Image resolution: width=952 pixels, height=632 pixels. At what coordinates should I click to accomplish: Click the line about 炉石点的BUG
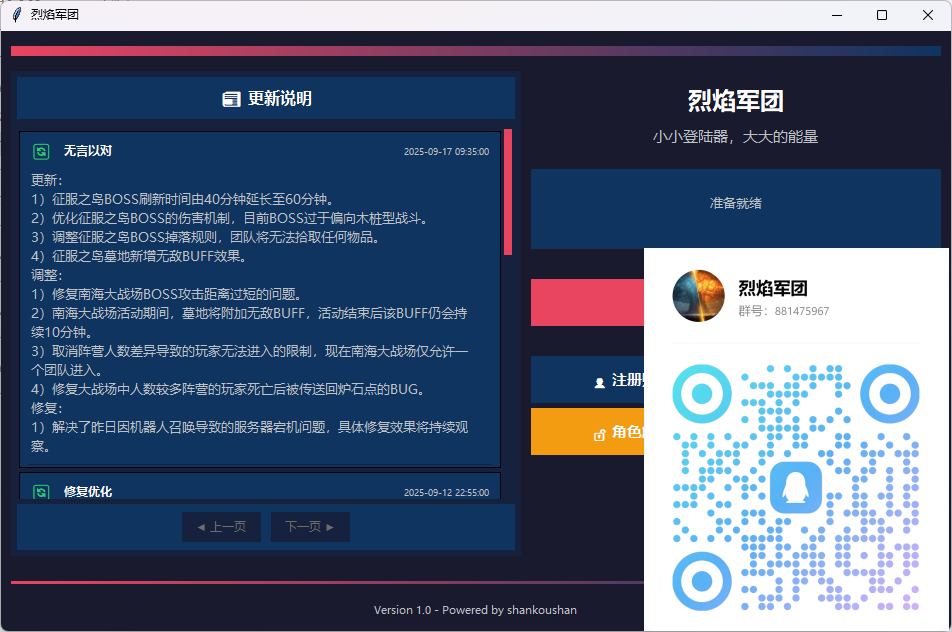230,389
